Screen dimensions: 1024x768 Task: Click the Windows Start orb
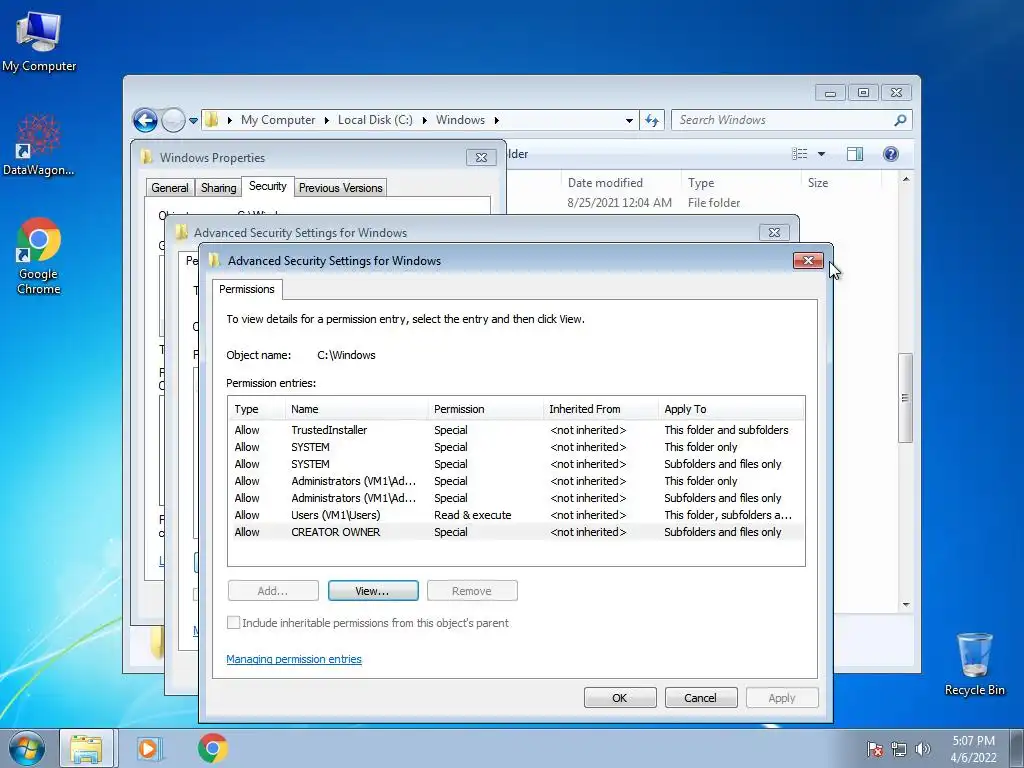point(26,748)
